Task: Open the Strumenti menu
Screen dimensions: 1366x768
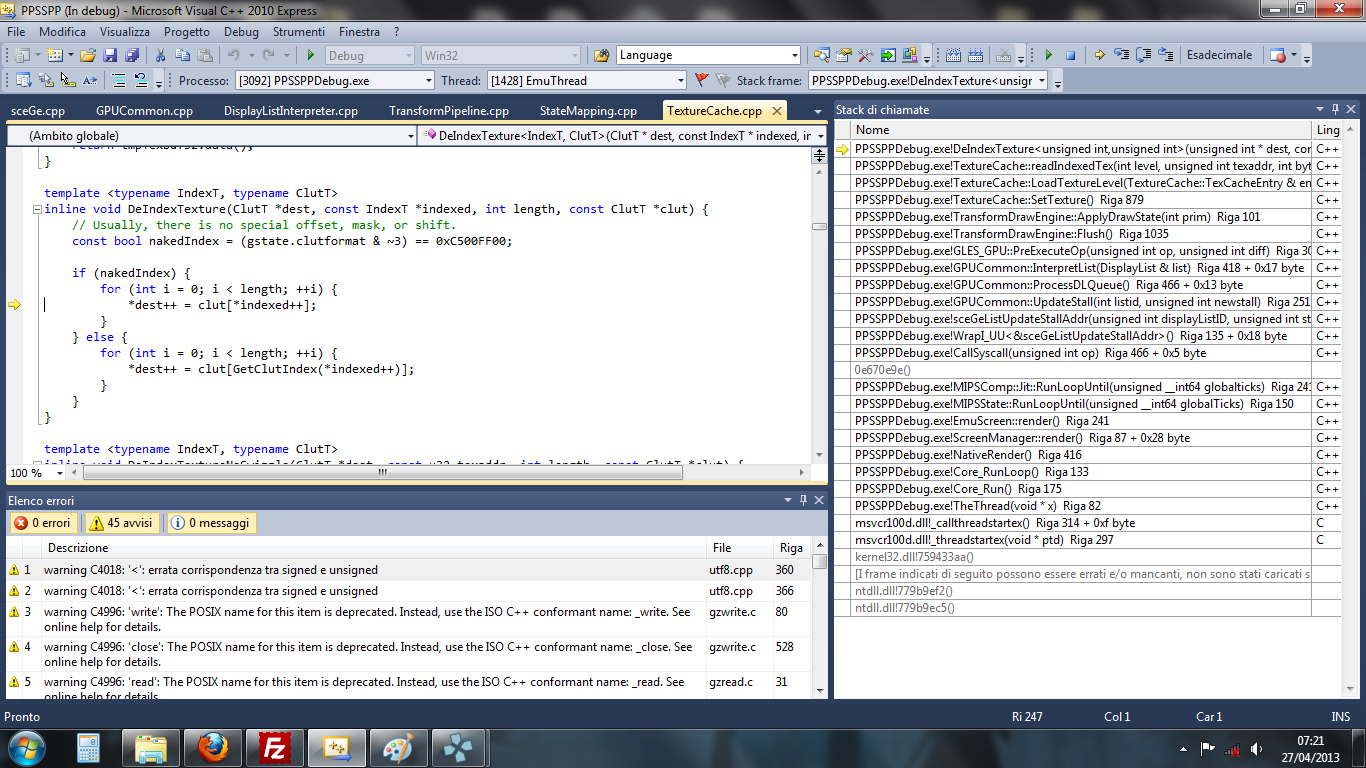Action: [x=299, y=32]
